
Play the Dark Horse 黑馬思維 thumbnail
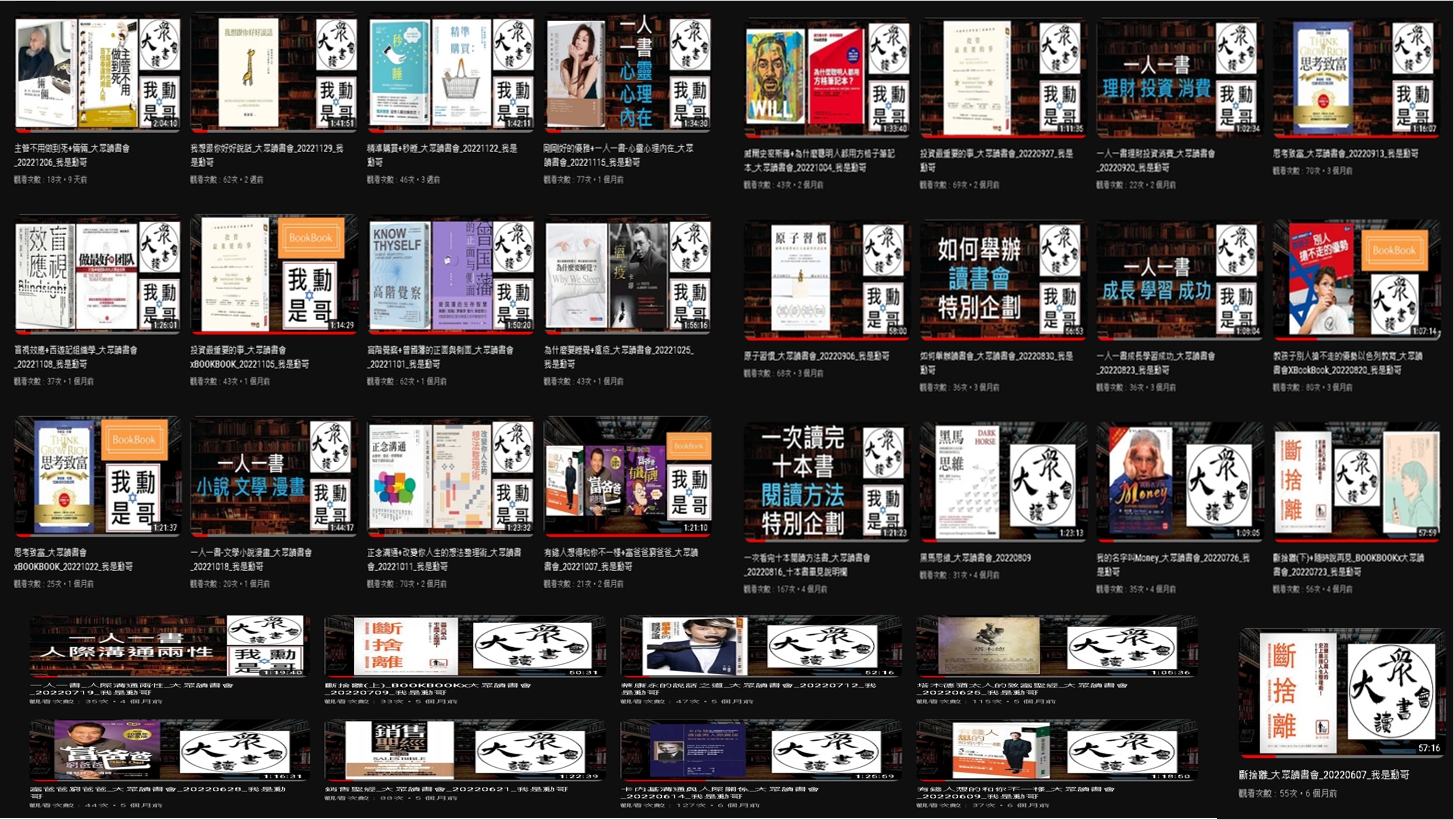tap(1003, 481)
